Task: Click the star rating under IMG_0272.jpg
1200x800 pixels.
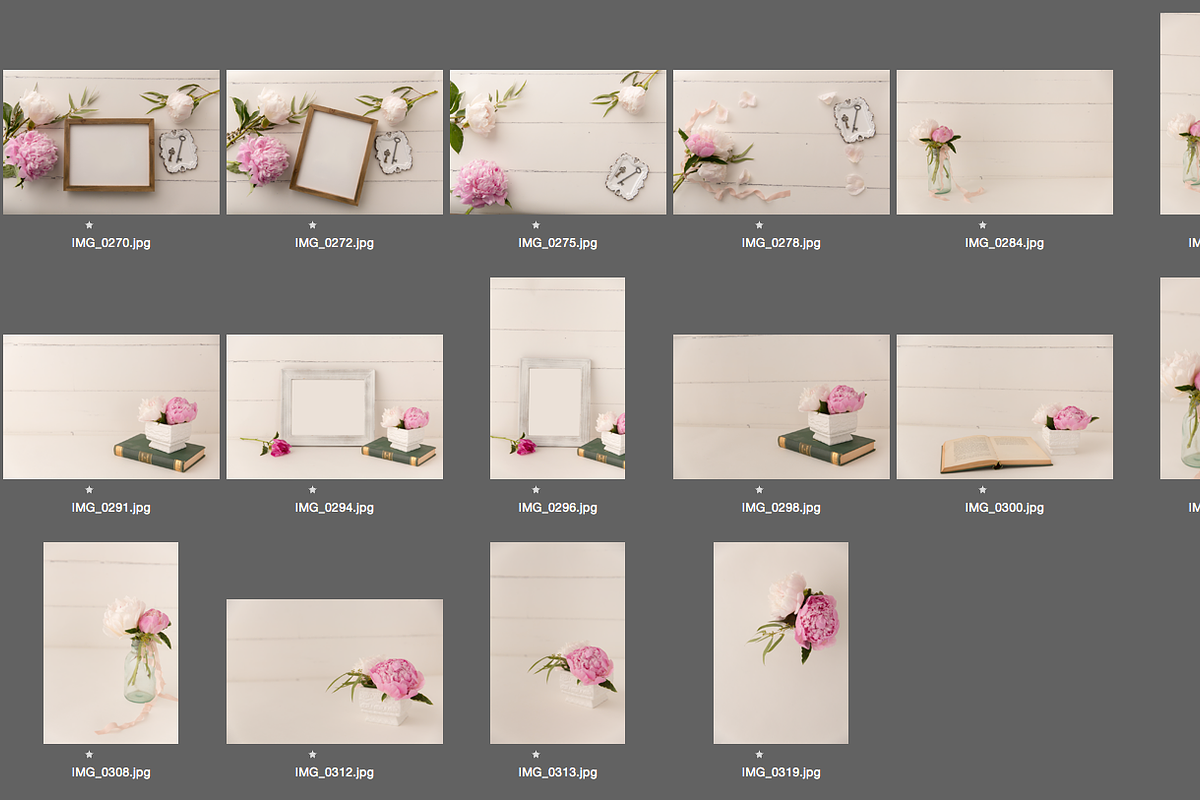Action: coord(312,225)
